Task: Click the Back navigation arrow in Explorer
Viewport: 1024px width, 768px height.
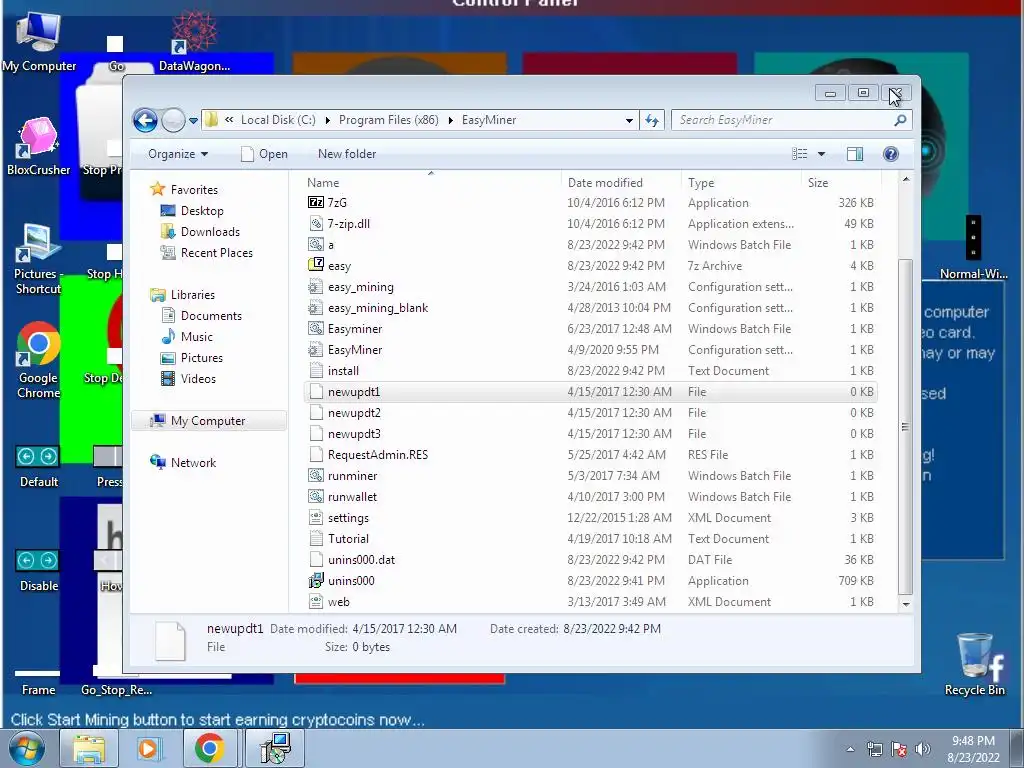Action: [145, 120]
